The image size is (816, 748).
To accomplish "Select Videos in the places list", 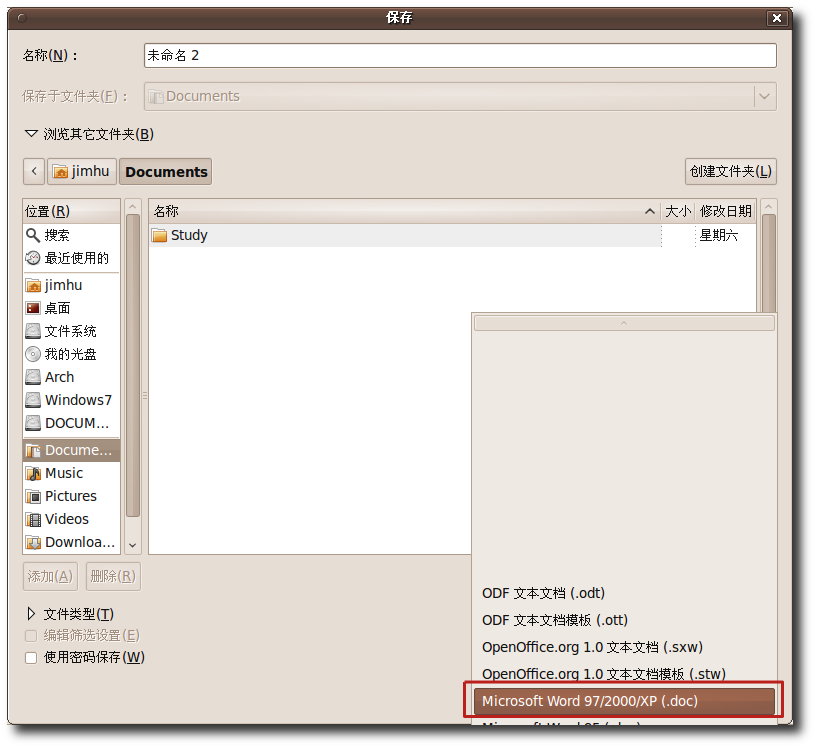I will pos(72,519).
